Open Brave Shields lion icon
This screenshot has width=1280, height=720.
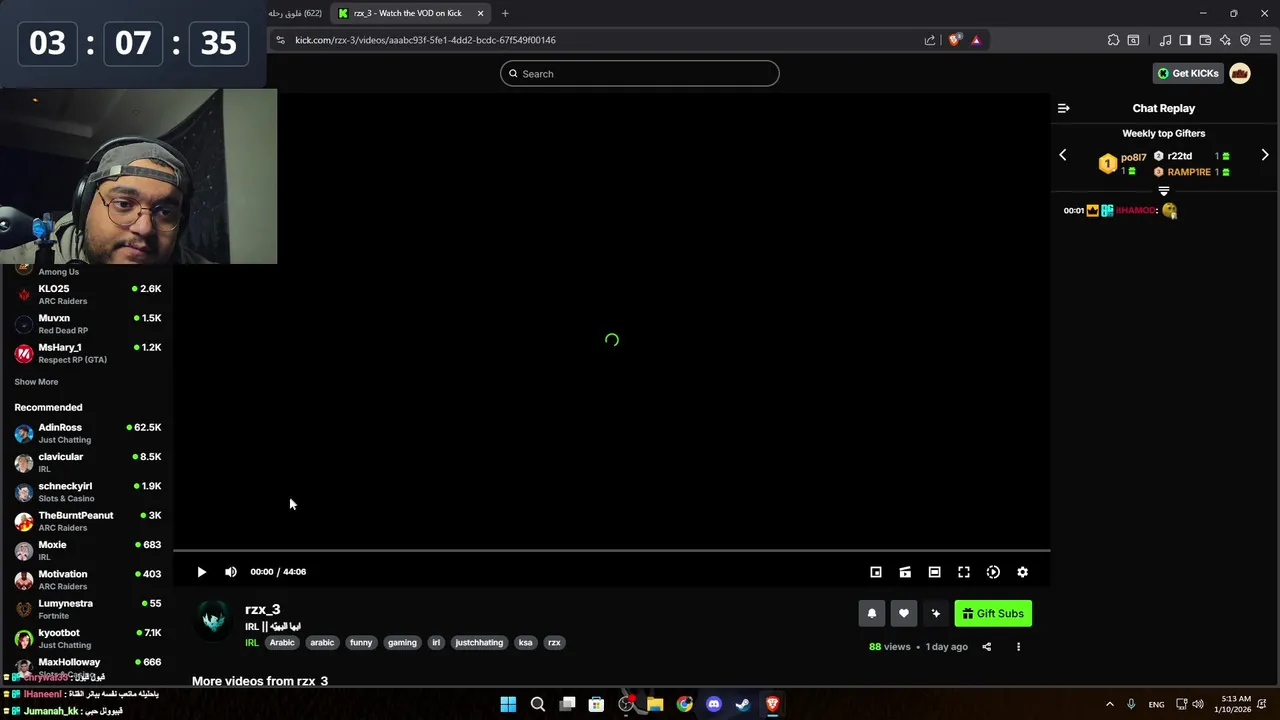point(955,40)
